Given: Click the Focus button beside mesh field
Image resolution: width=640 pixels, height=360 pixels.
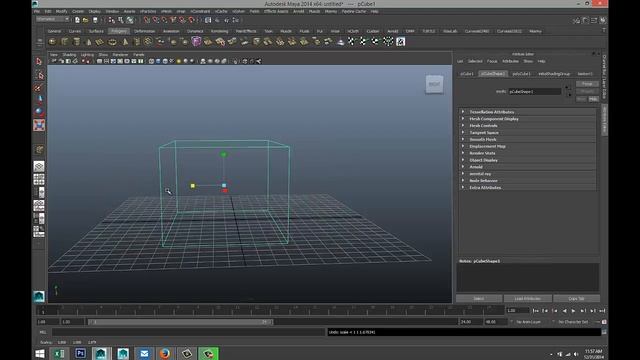Looking at the screenshot, I should [587, 84].
